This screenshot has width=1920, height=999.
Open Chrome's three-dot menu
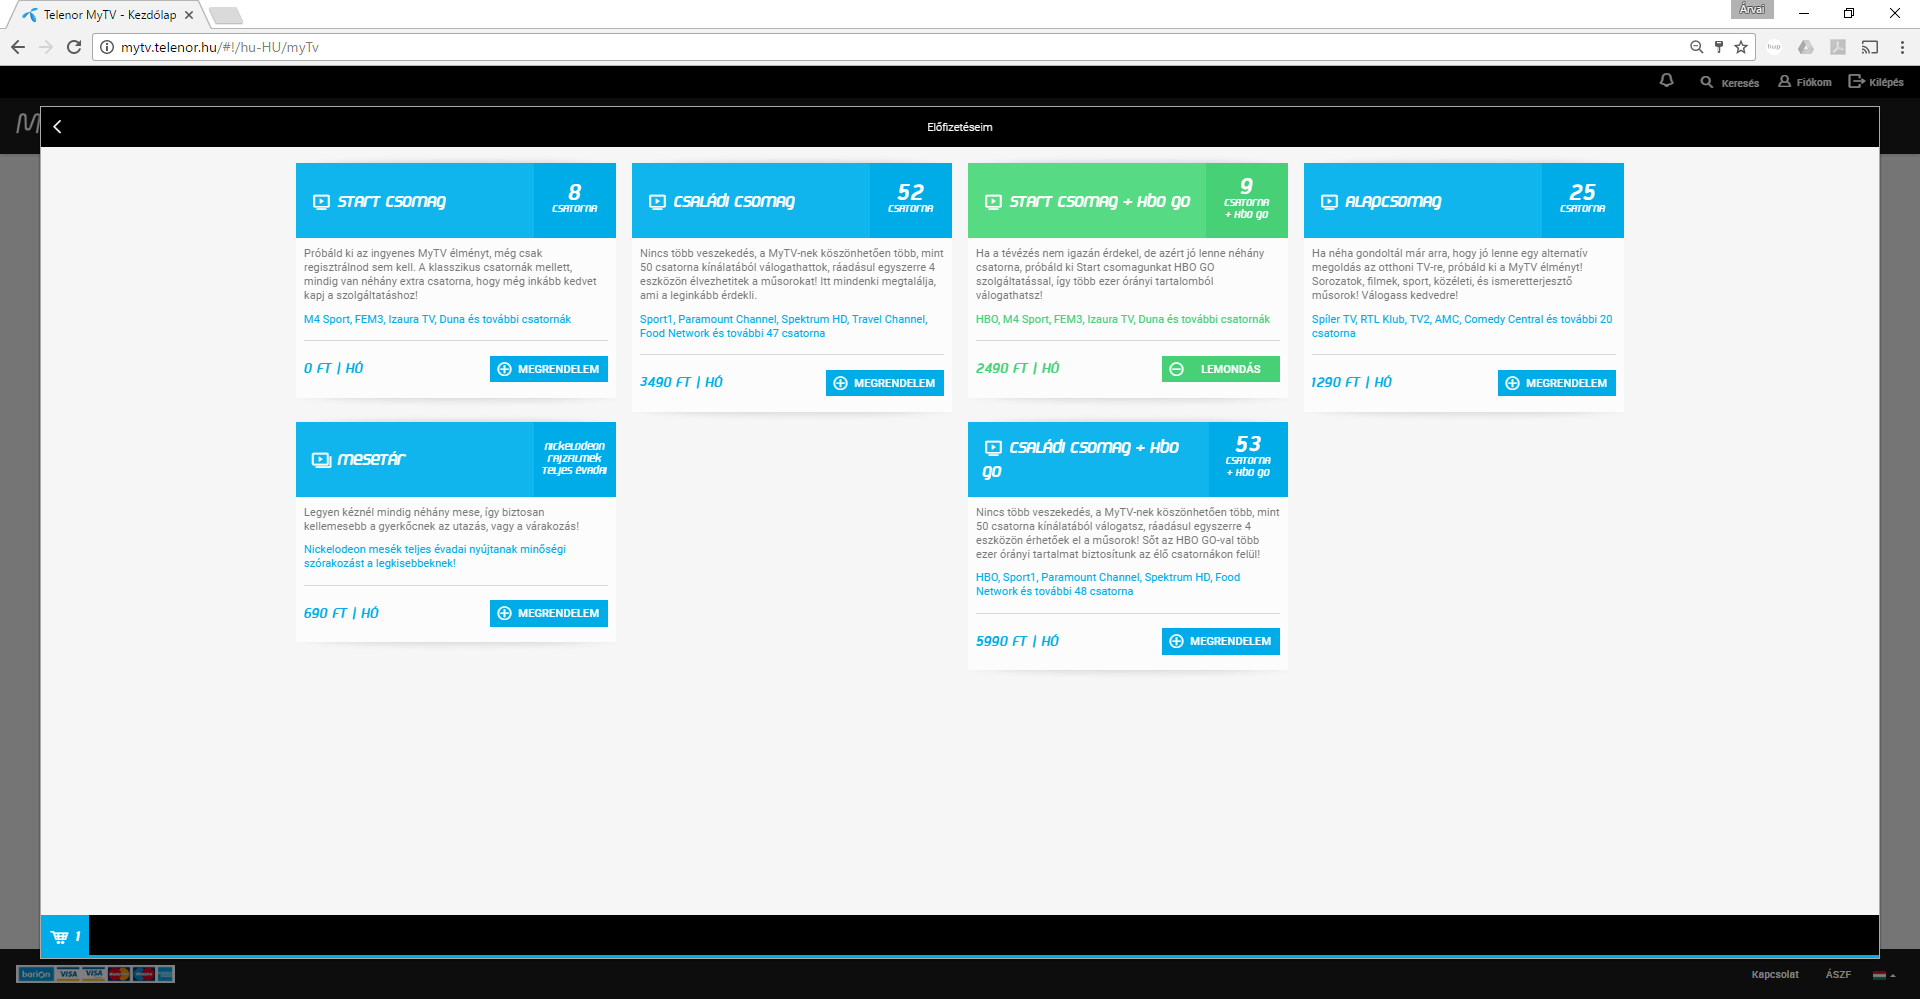coord(1902,47)
